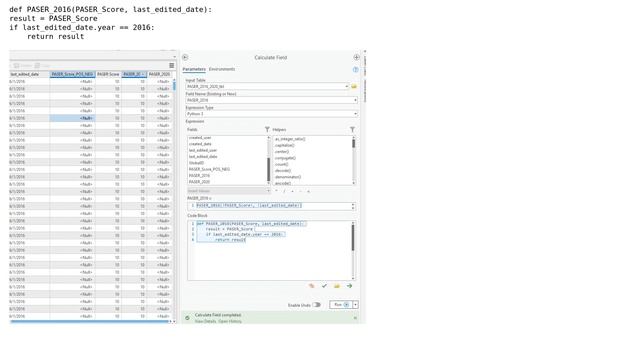Step the expression box up arrow
The image size is (640, 360).
353,204
